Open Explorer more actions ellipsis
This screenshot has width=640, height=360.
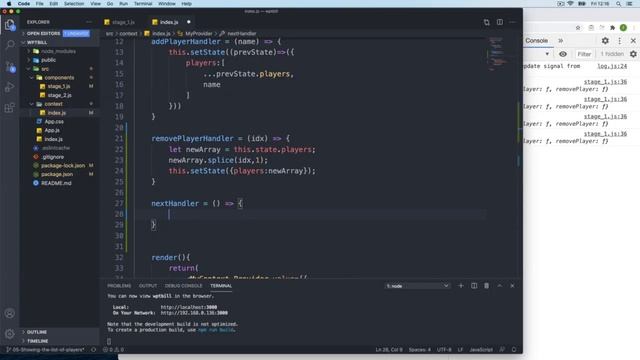click(x=89, y=22)
